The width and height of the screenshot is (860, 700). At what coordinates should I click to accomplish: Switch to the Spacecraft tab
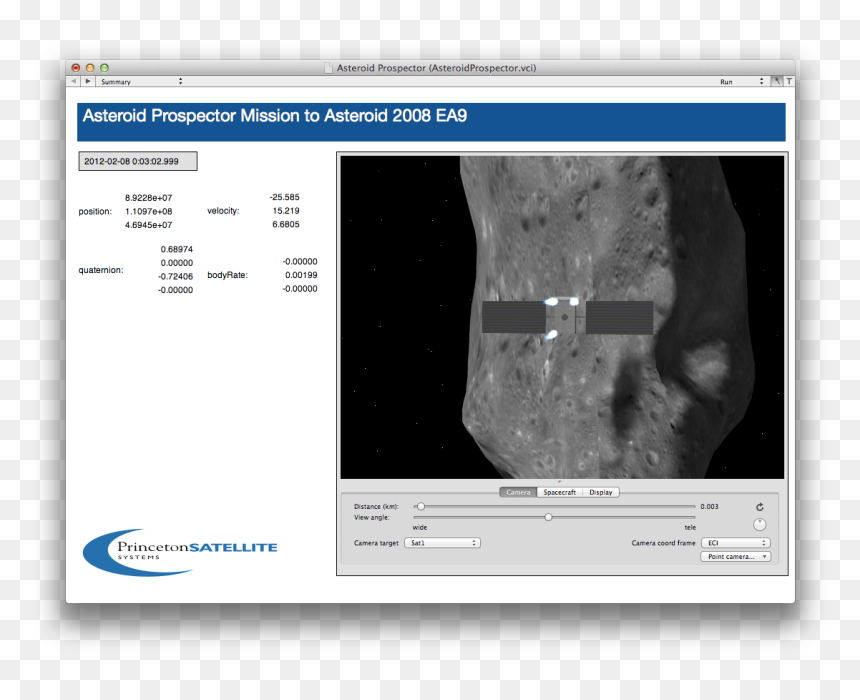[559, 492]
